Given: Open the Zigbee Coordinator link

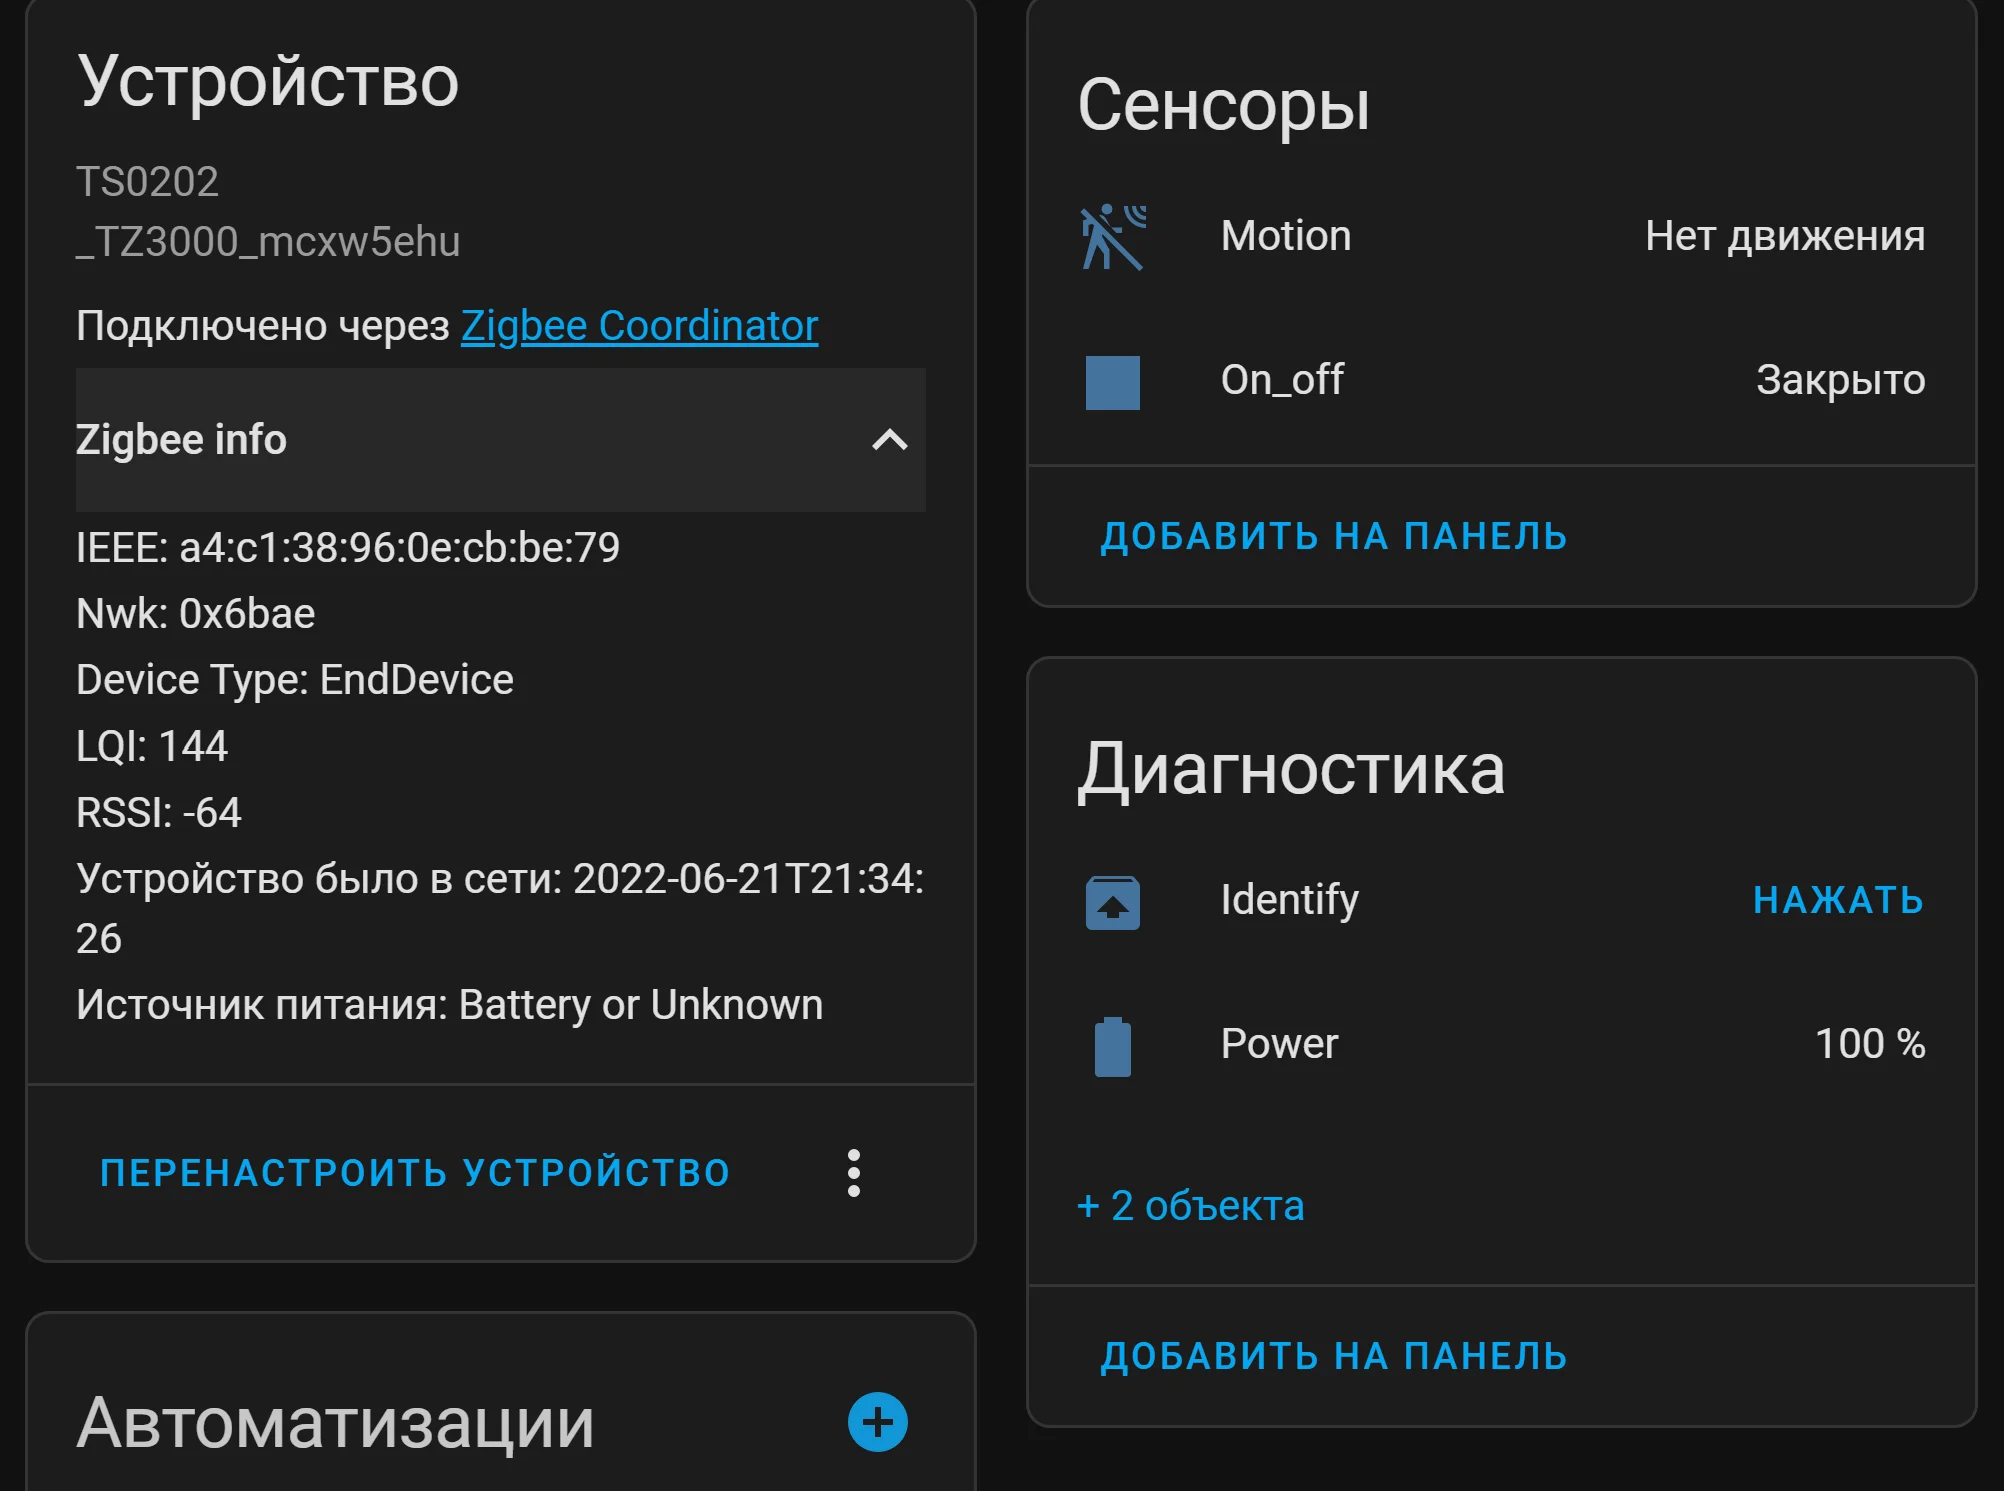Looking at the screenshot, I should pos(639,326).
